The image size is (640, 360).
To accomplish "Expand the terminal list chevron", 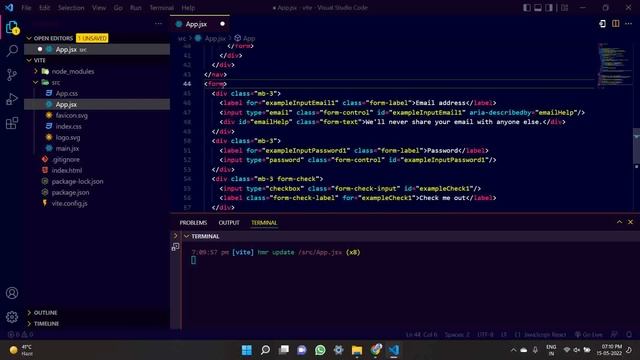I will click(x=176, y=236).
